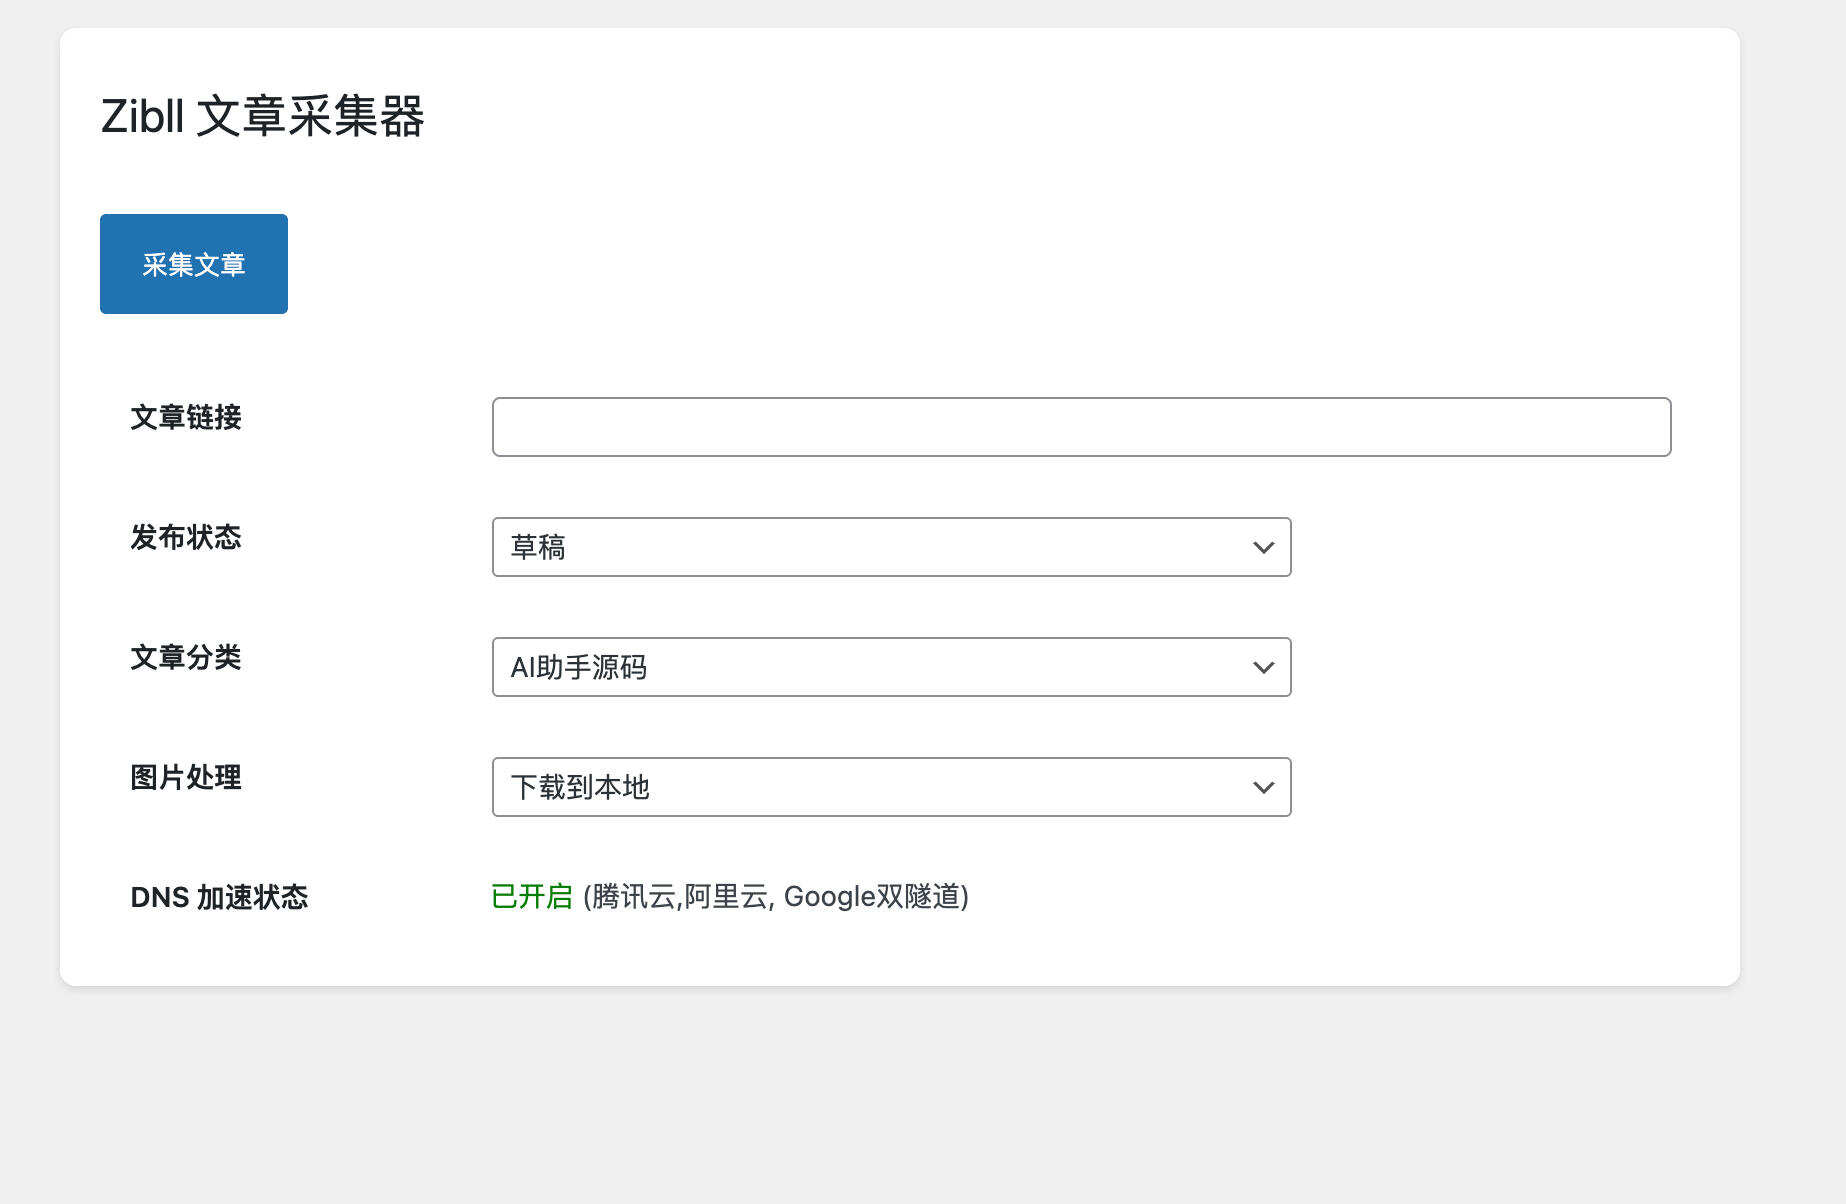Click the 文章分类 label
Viewport: 1846px width, 1204px height.
(x=186, y=659)
